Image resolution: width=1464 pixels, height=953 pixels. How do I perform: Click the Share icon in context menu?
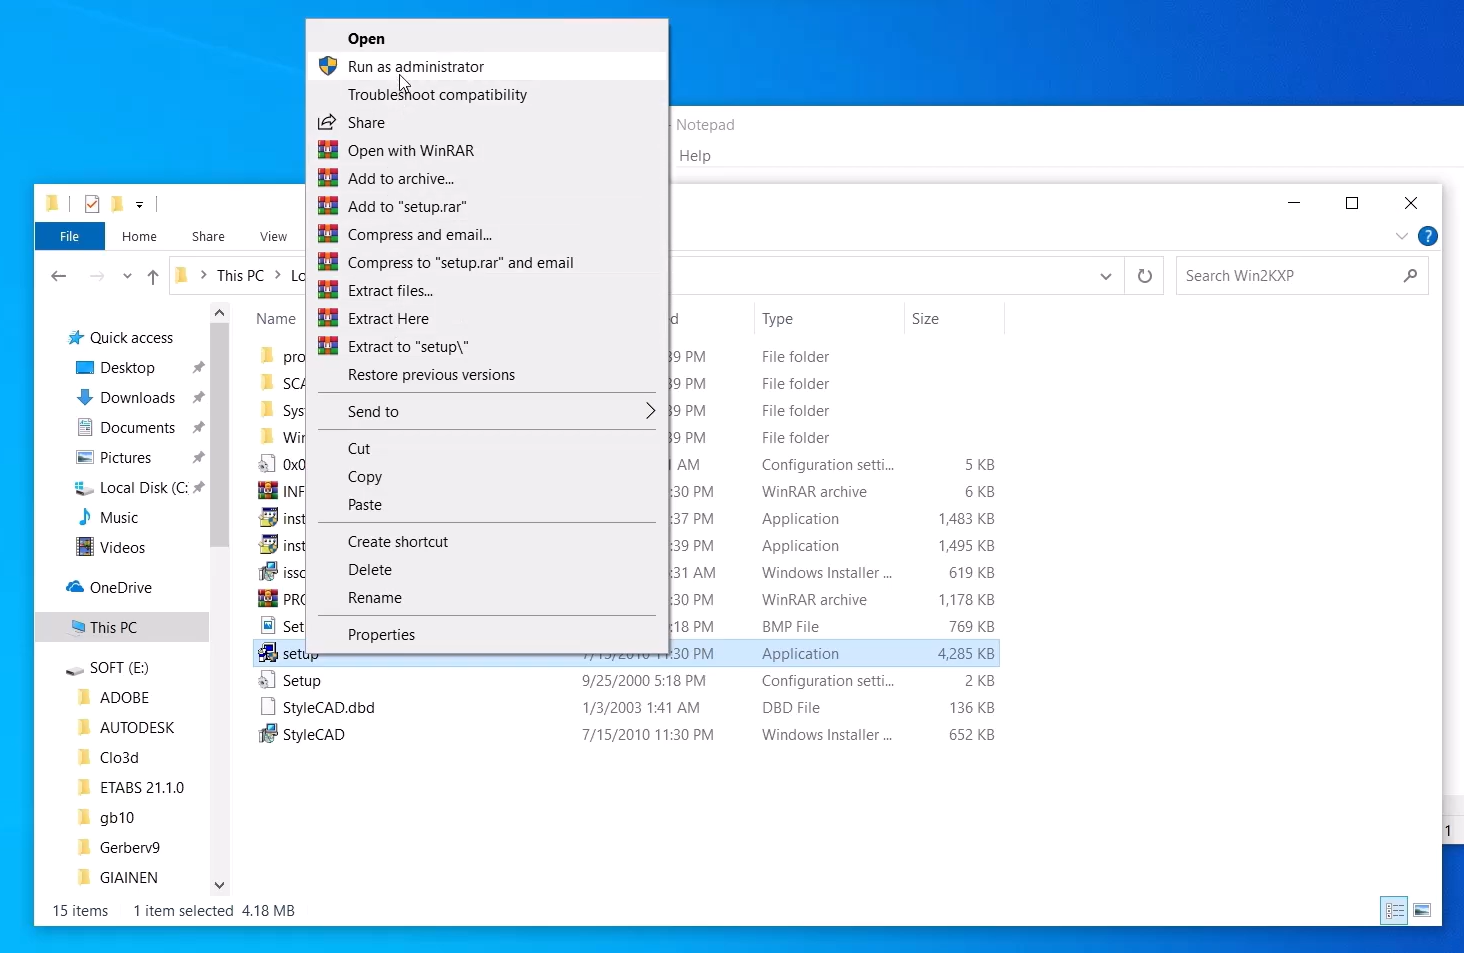point(327,122)
